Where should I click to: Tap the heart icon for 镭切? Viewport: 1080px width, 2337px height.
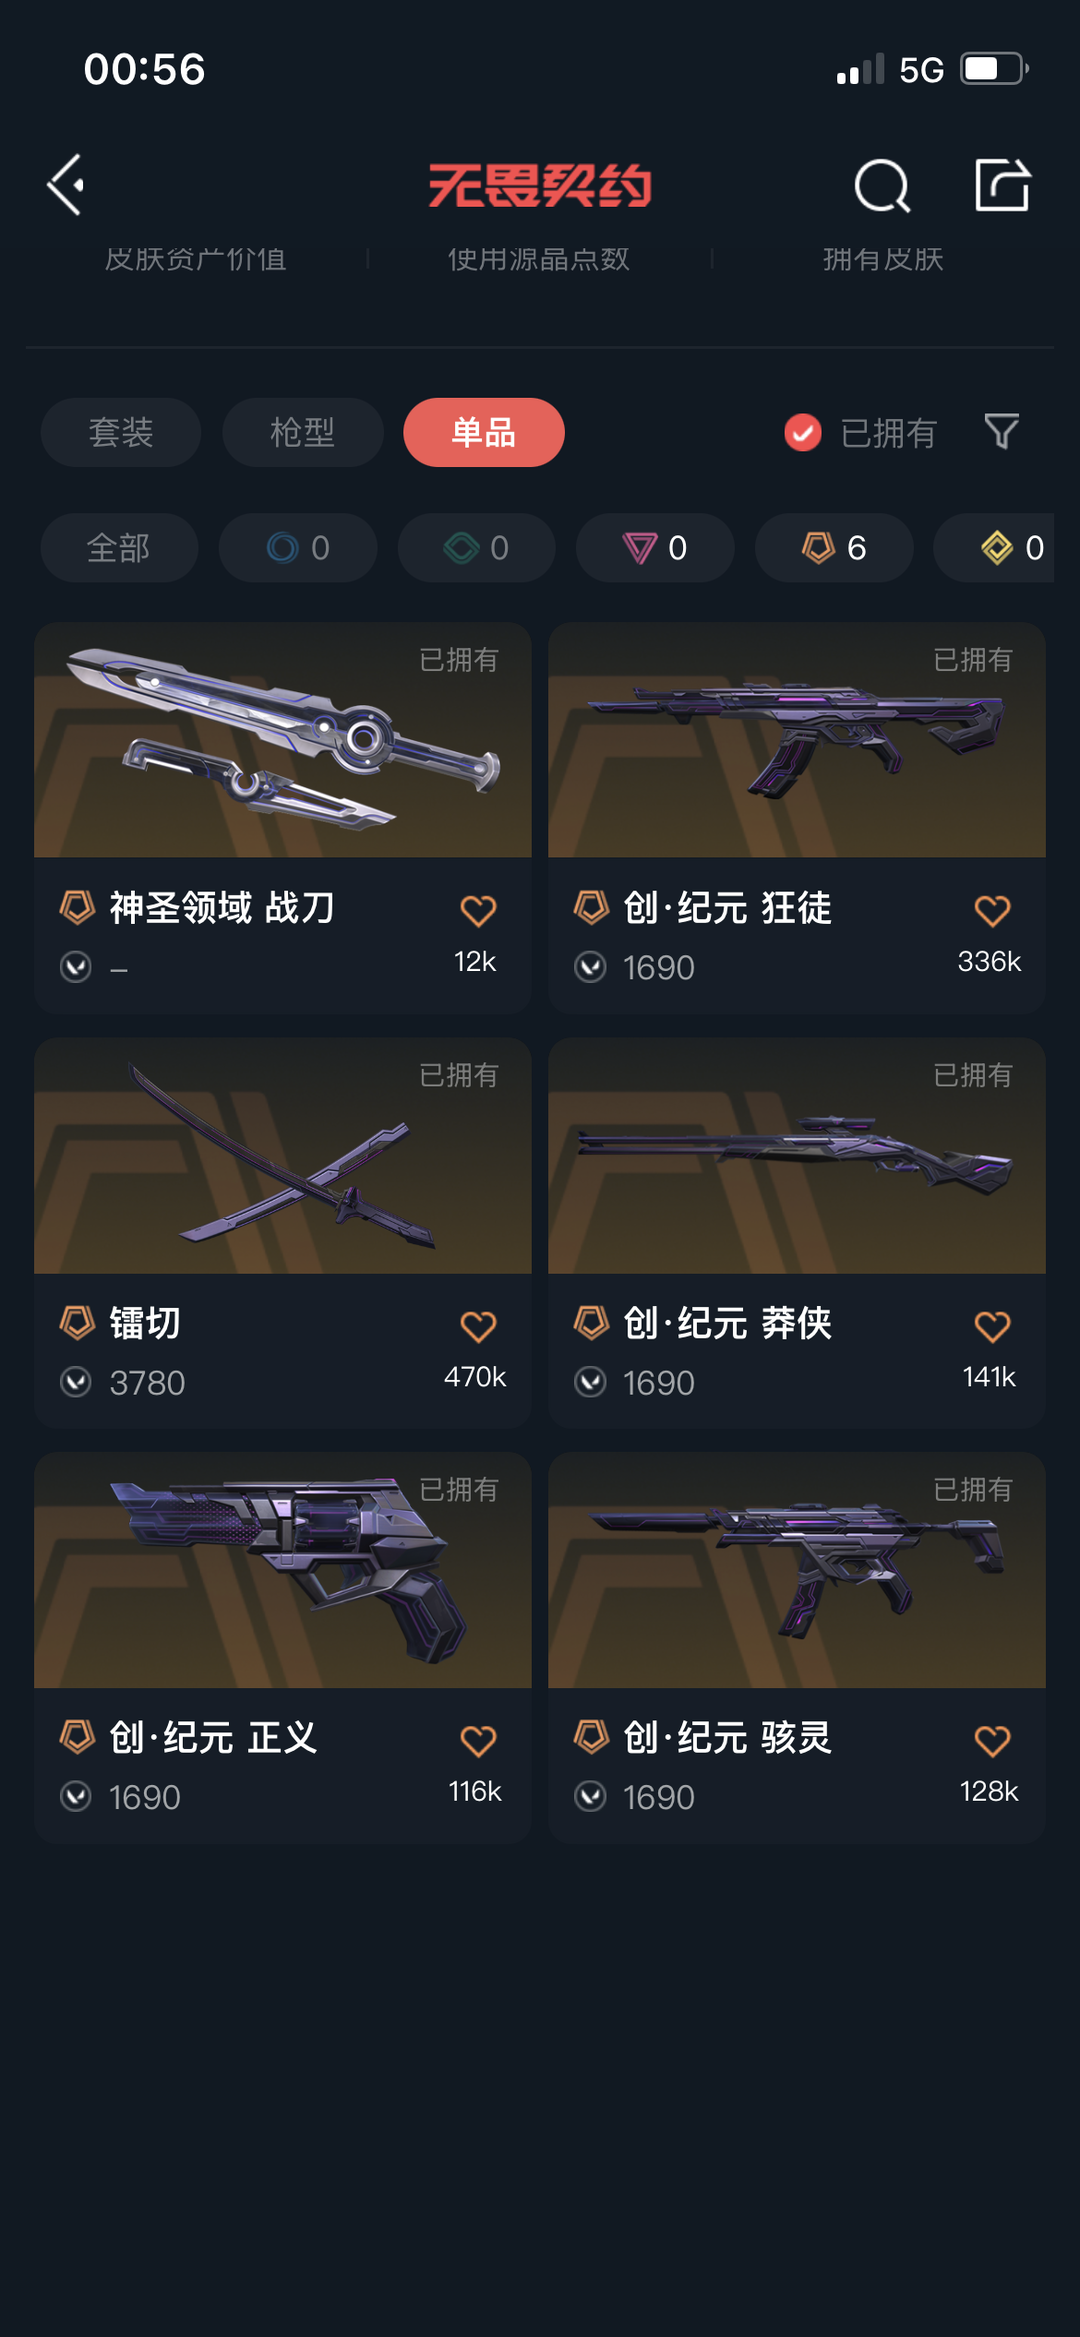(x=478, y=1326)
